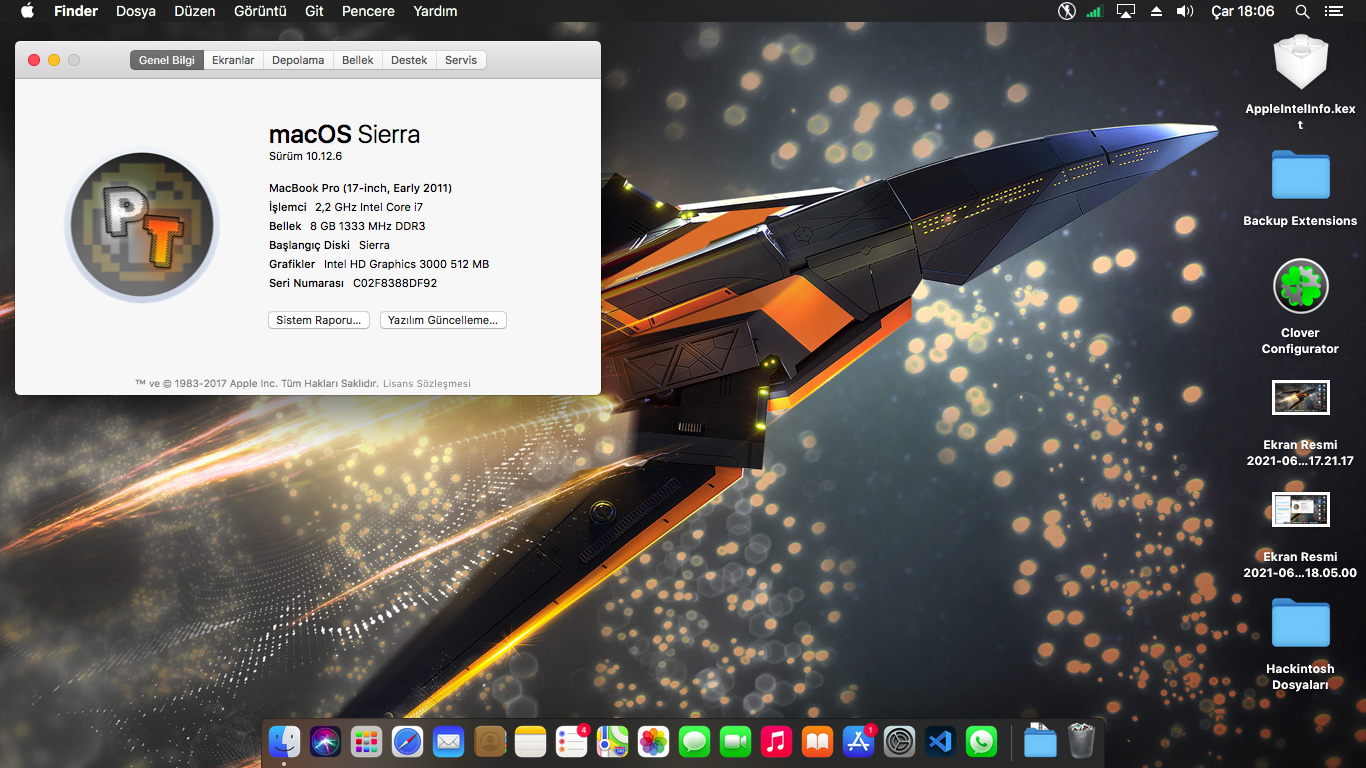This screenshot has height=768, width=1366.
Task: Launch FaceTime from the Dock
Action: [735, 741]
